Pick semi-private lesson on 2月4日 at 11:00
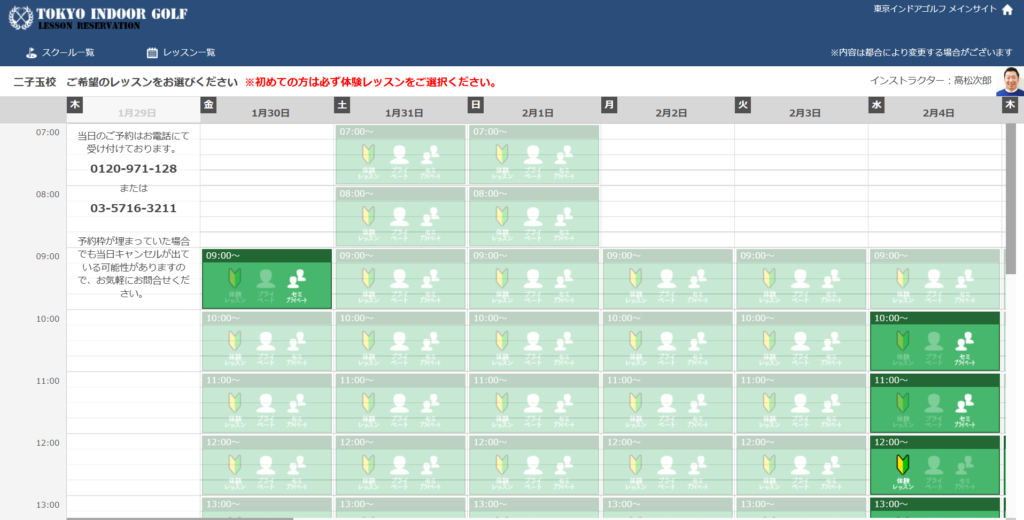Screen dimensions: 1024x520 (963, 408)
